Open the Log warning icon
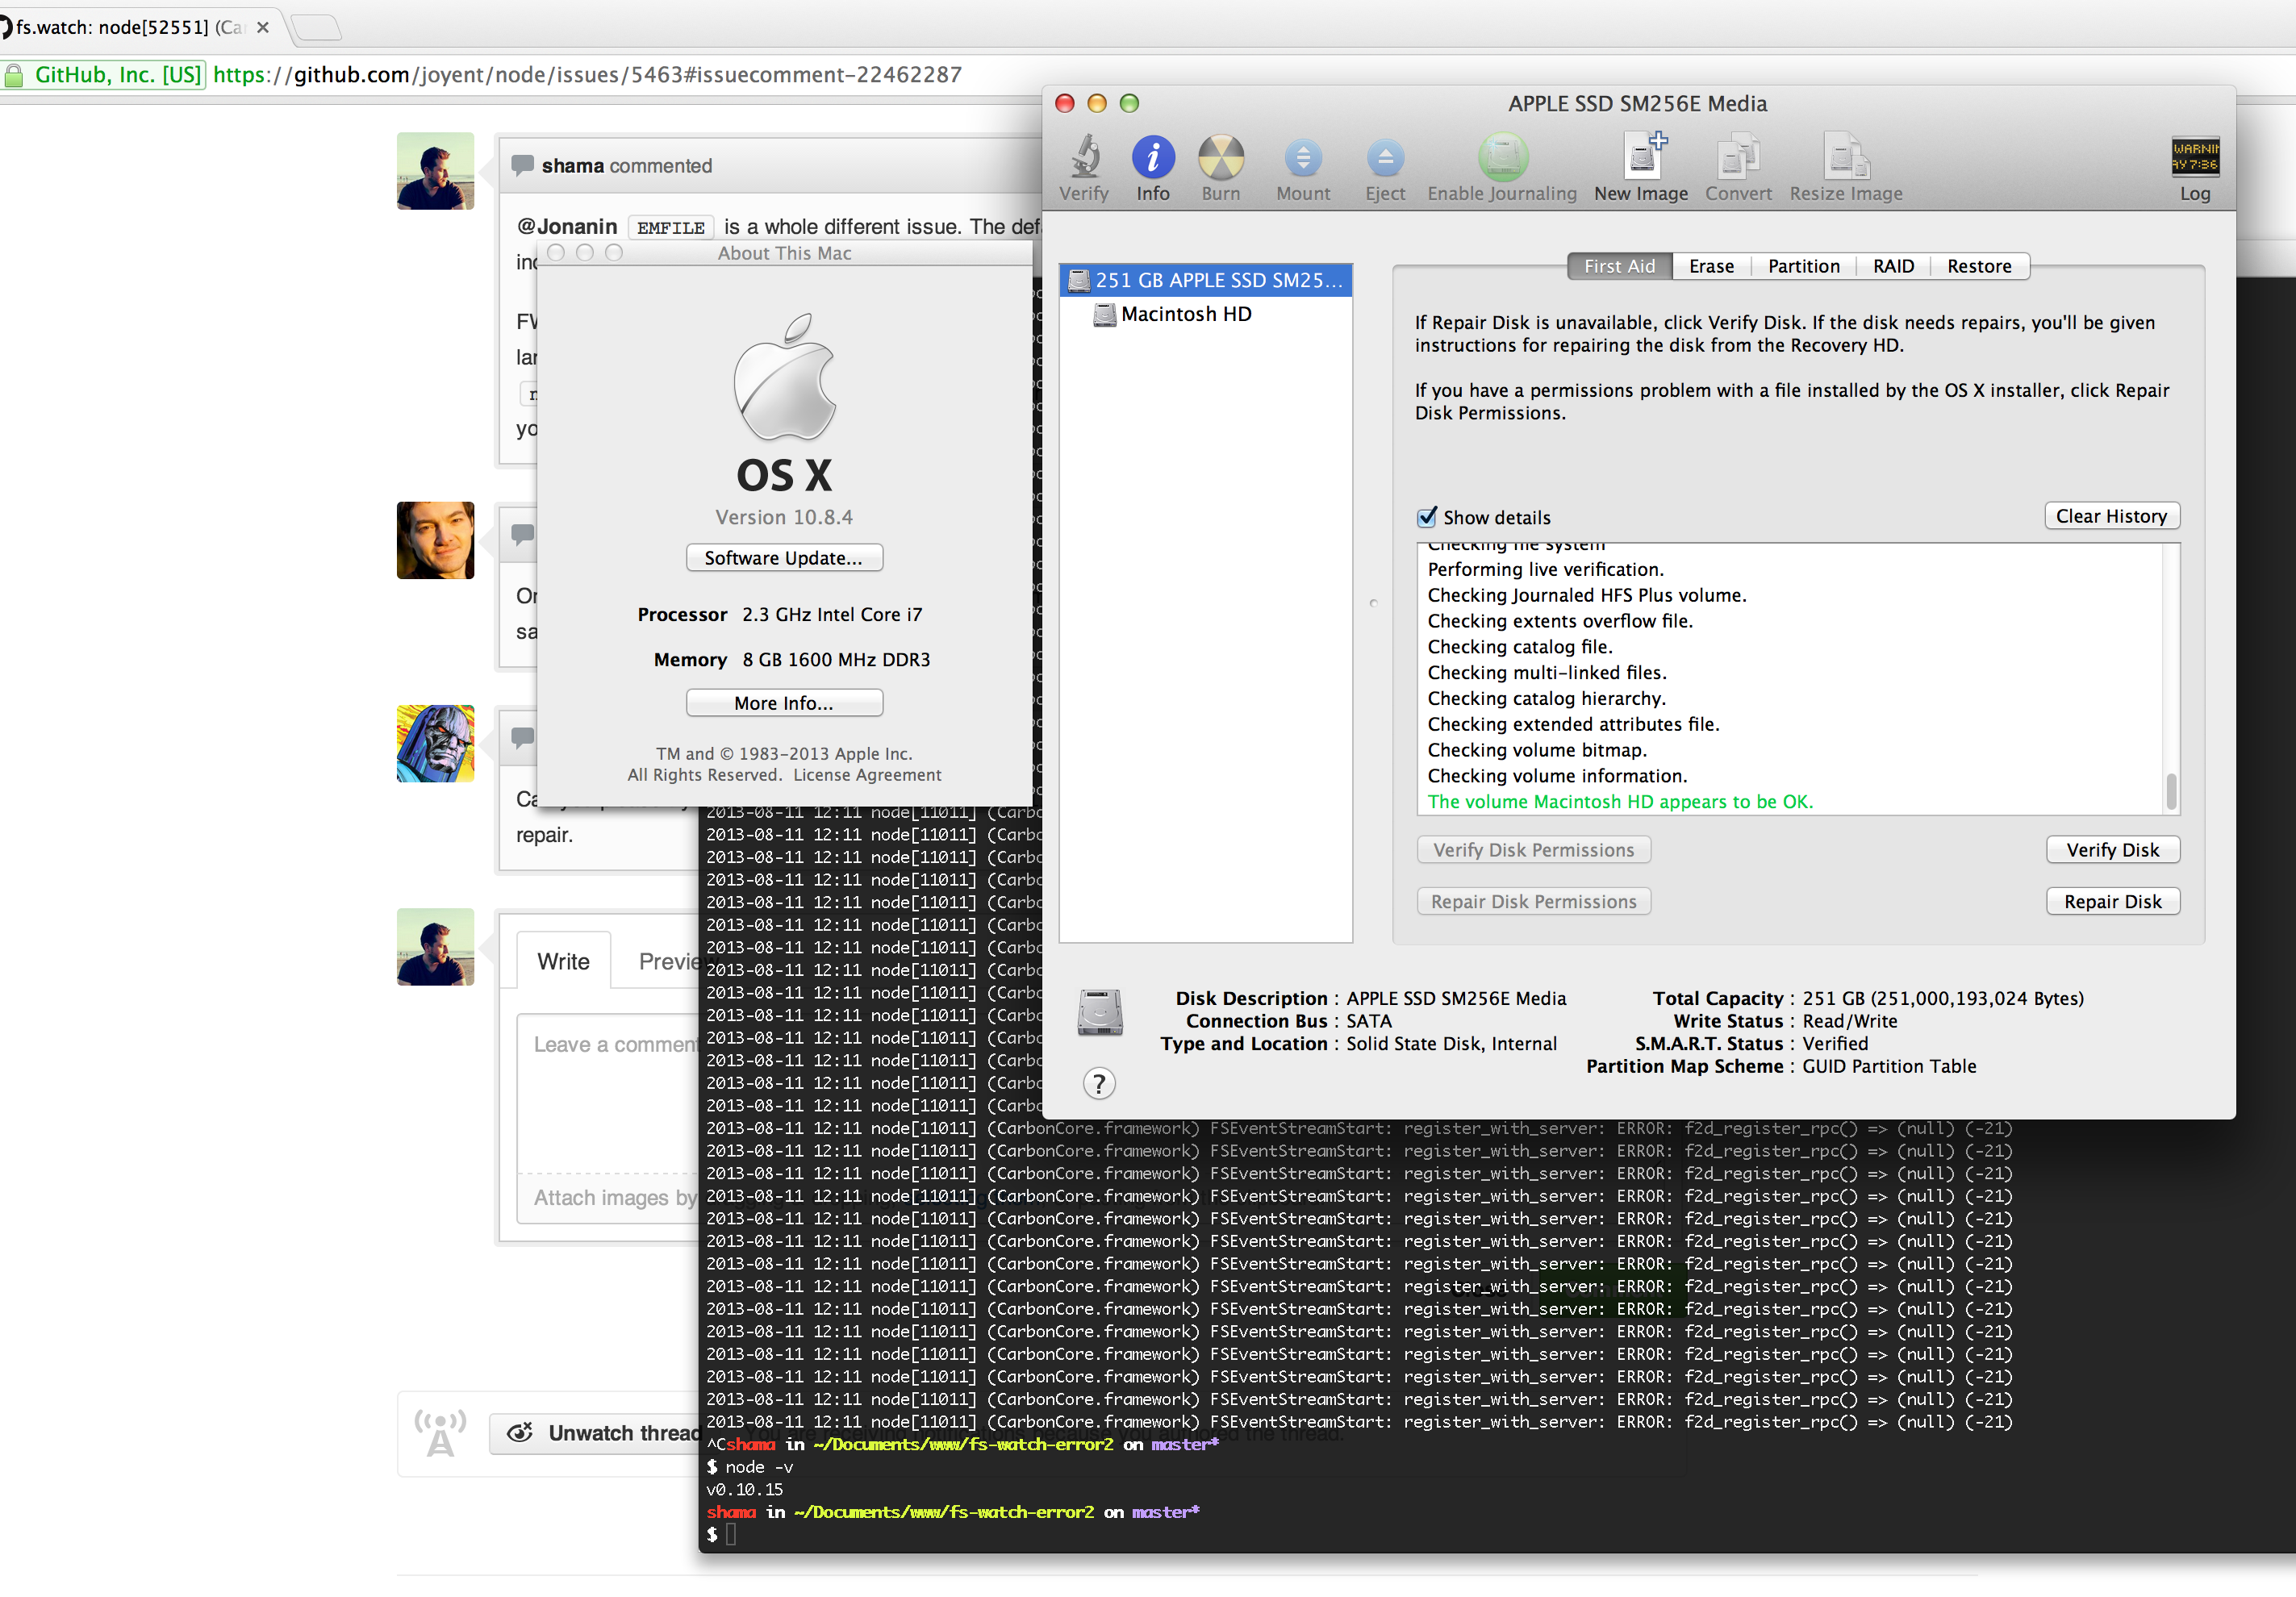This screenshot has width=2296, height=1597. tap(2194, 168)
